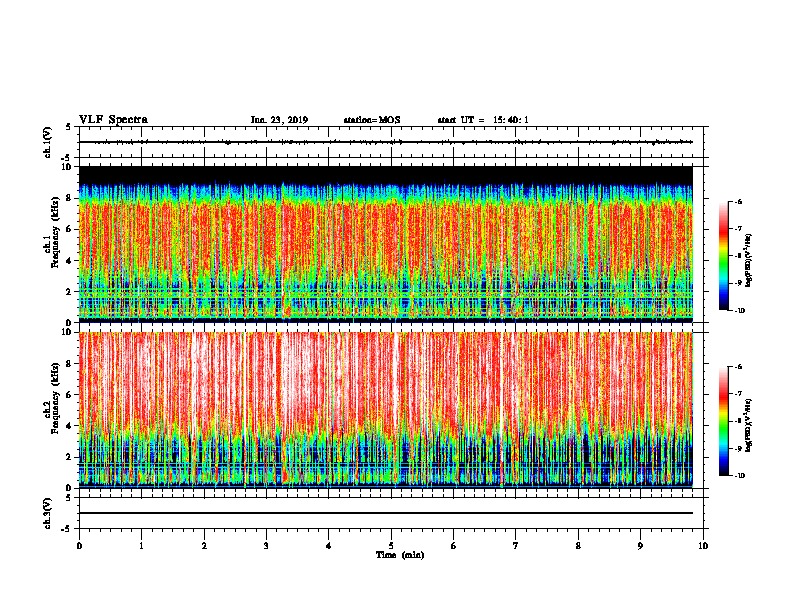Click the "ch.3(V)" waveform axis label
Screen dimensions: 792x612
click(x=47, y=513)
